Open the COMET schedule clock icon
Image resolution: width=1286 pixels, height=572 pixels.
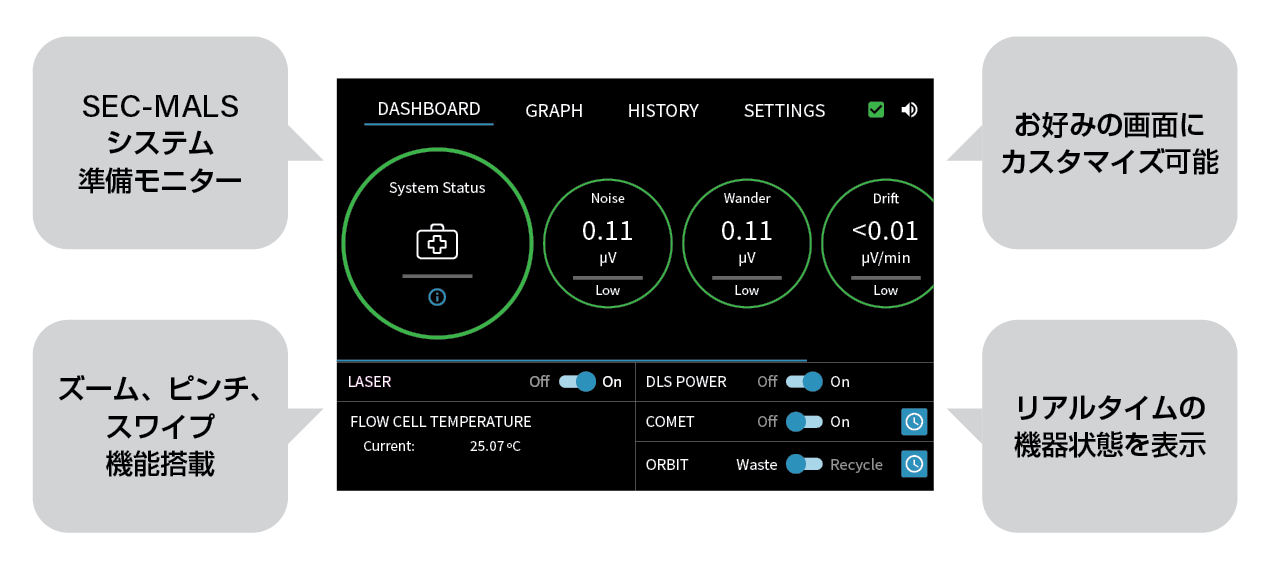[x=914, y=422]
